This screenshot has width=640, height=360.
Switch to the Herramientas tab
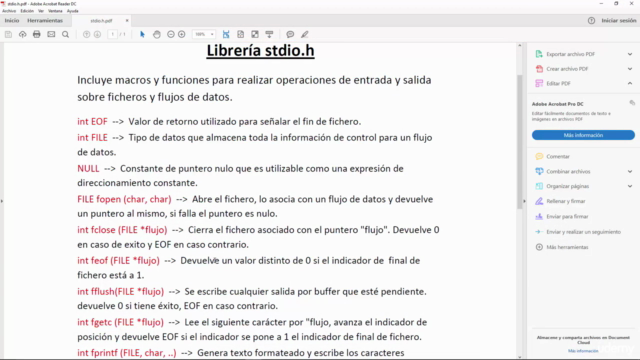click(45, 20)
